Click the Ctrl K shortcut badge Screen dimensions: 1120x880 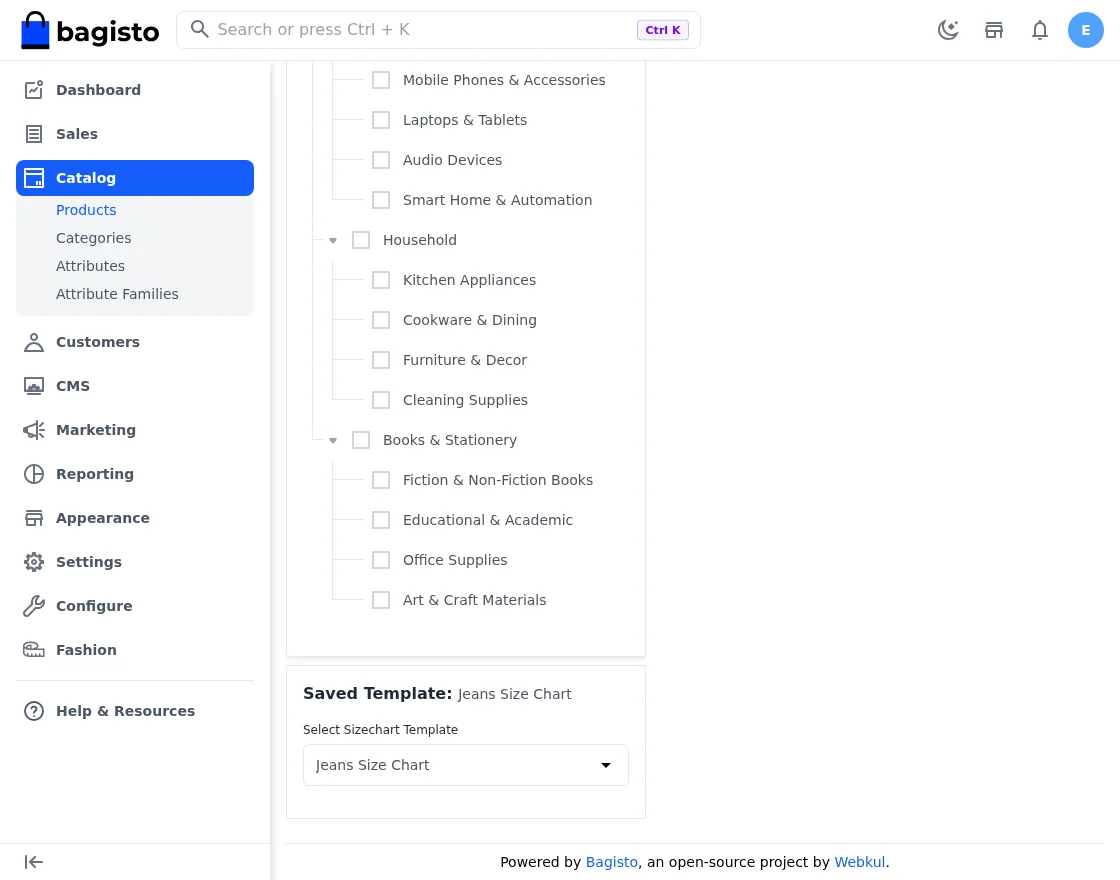(x=663, y=30)
